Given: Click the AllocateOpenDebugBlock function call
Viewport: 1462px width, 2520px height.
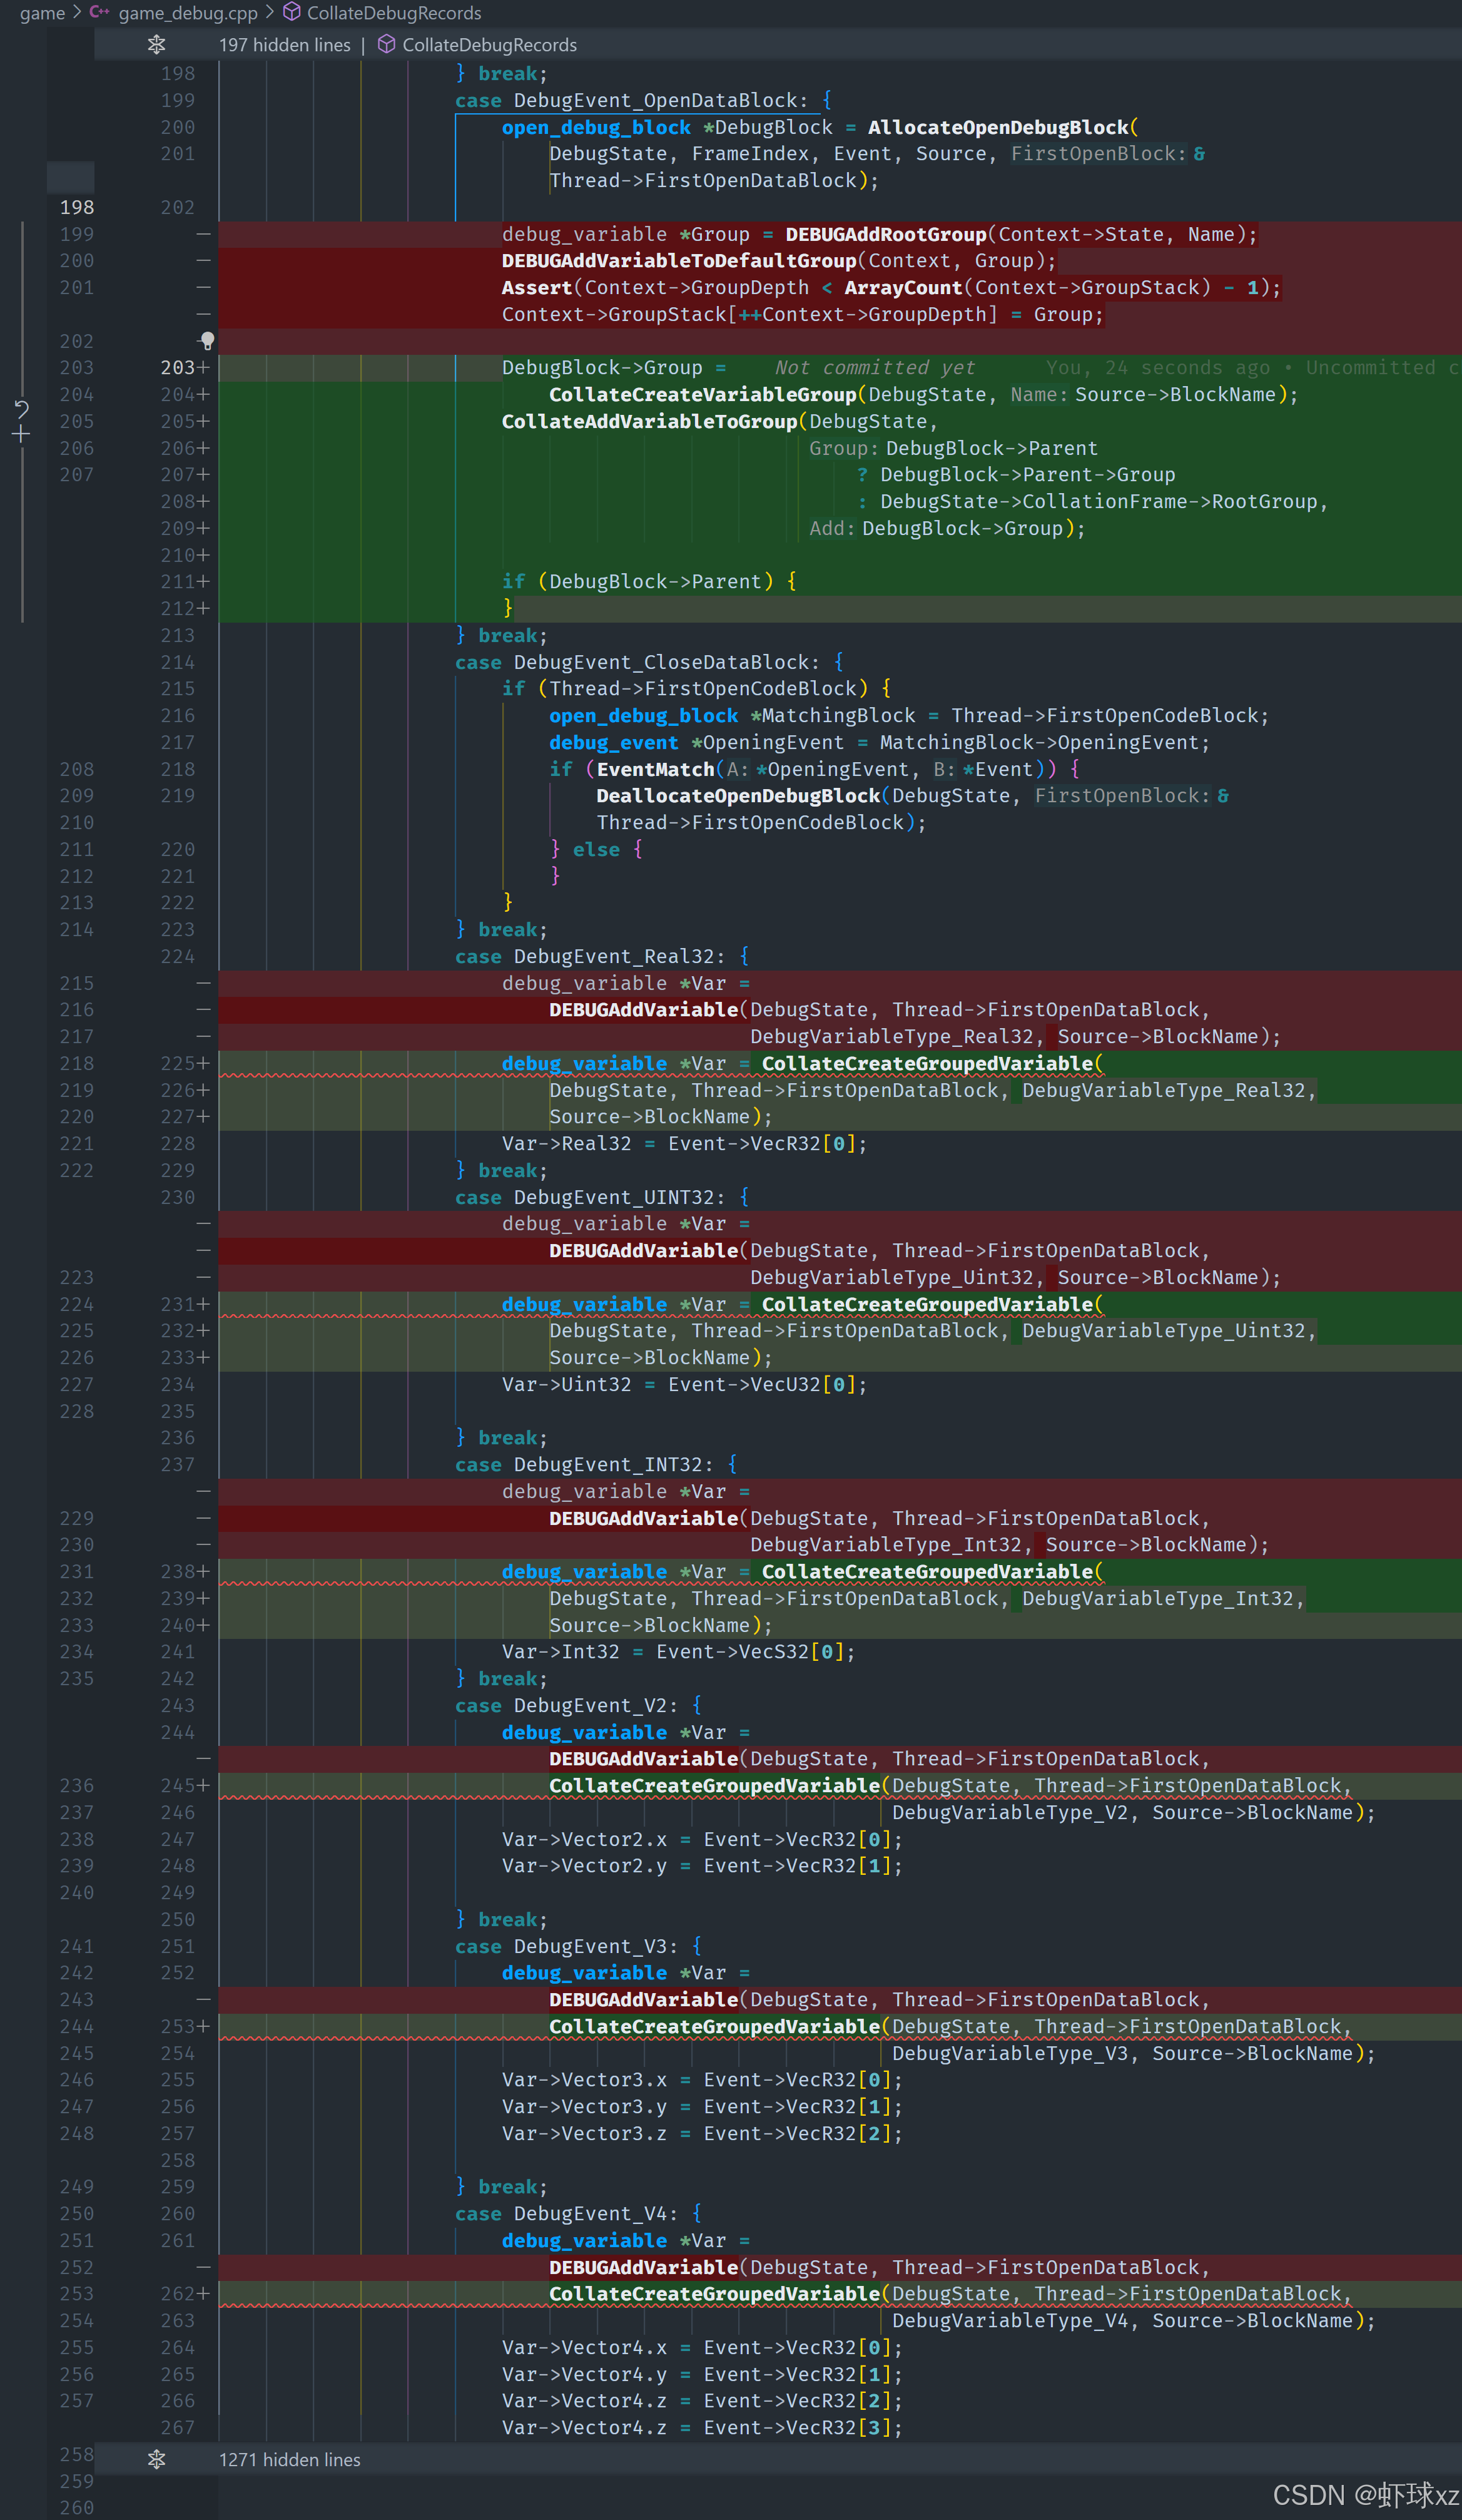Looking at the screenshot, I should pos(997,127).
